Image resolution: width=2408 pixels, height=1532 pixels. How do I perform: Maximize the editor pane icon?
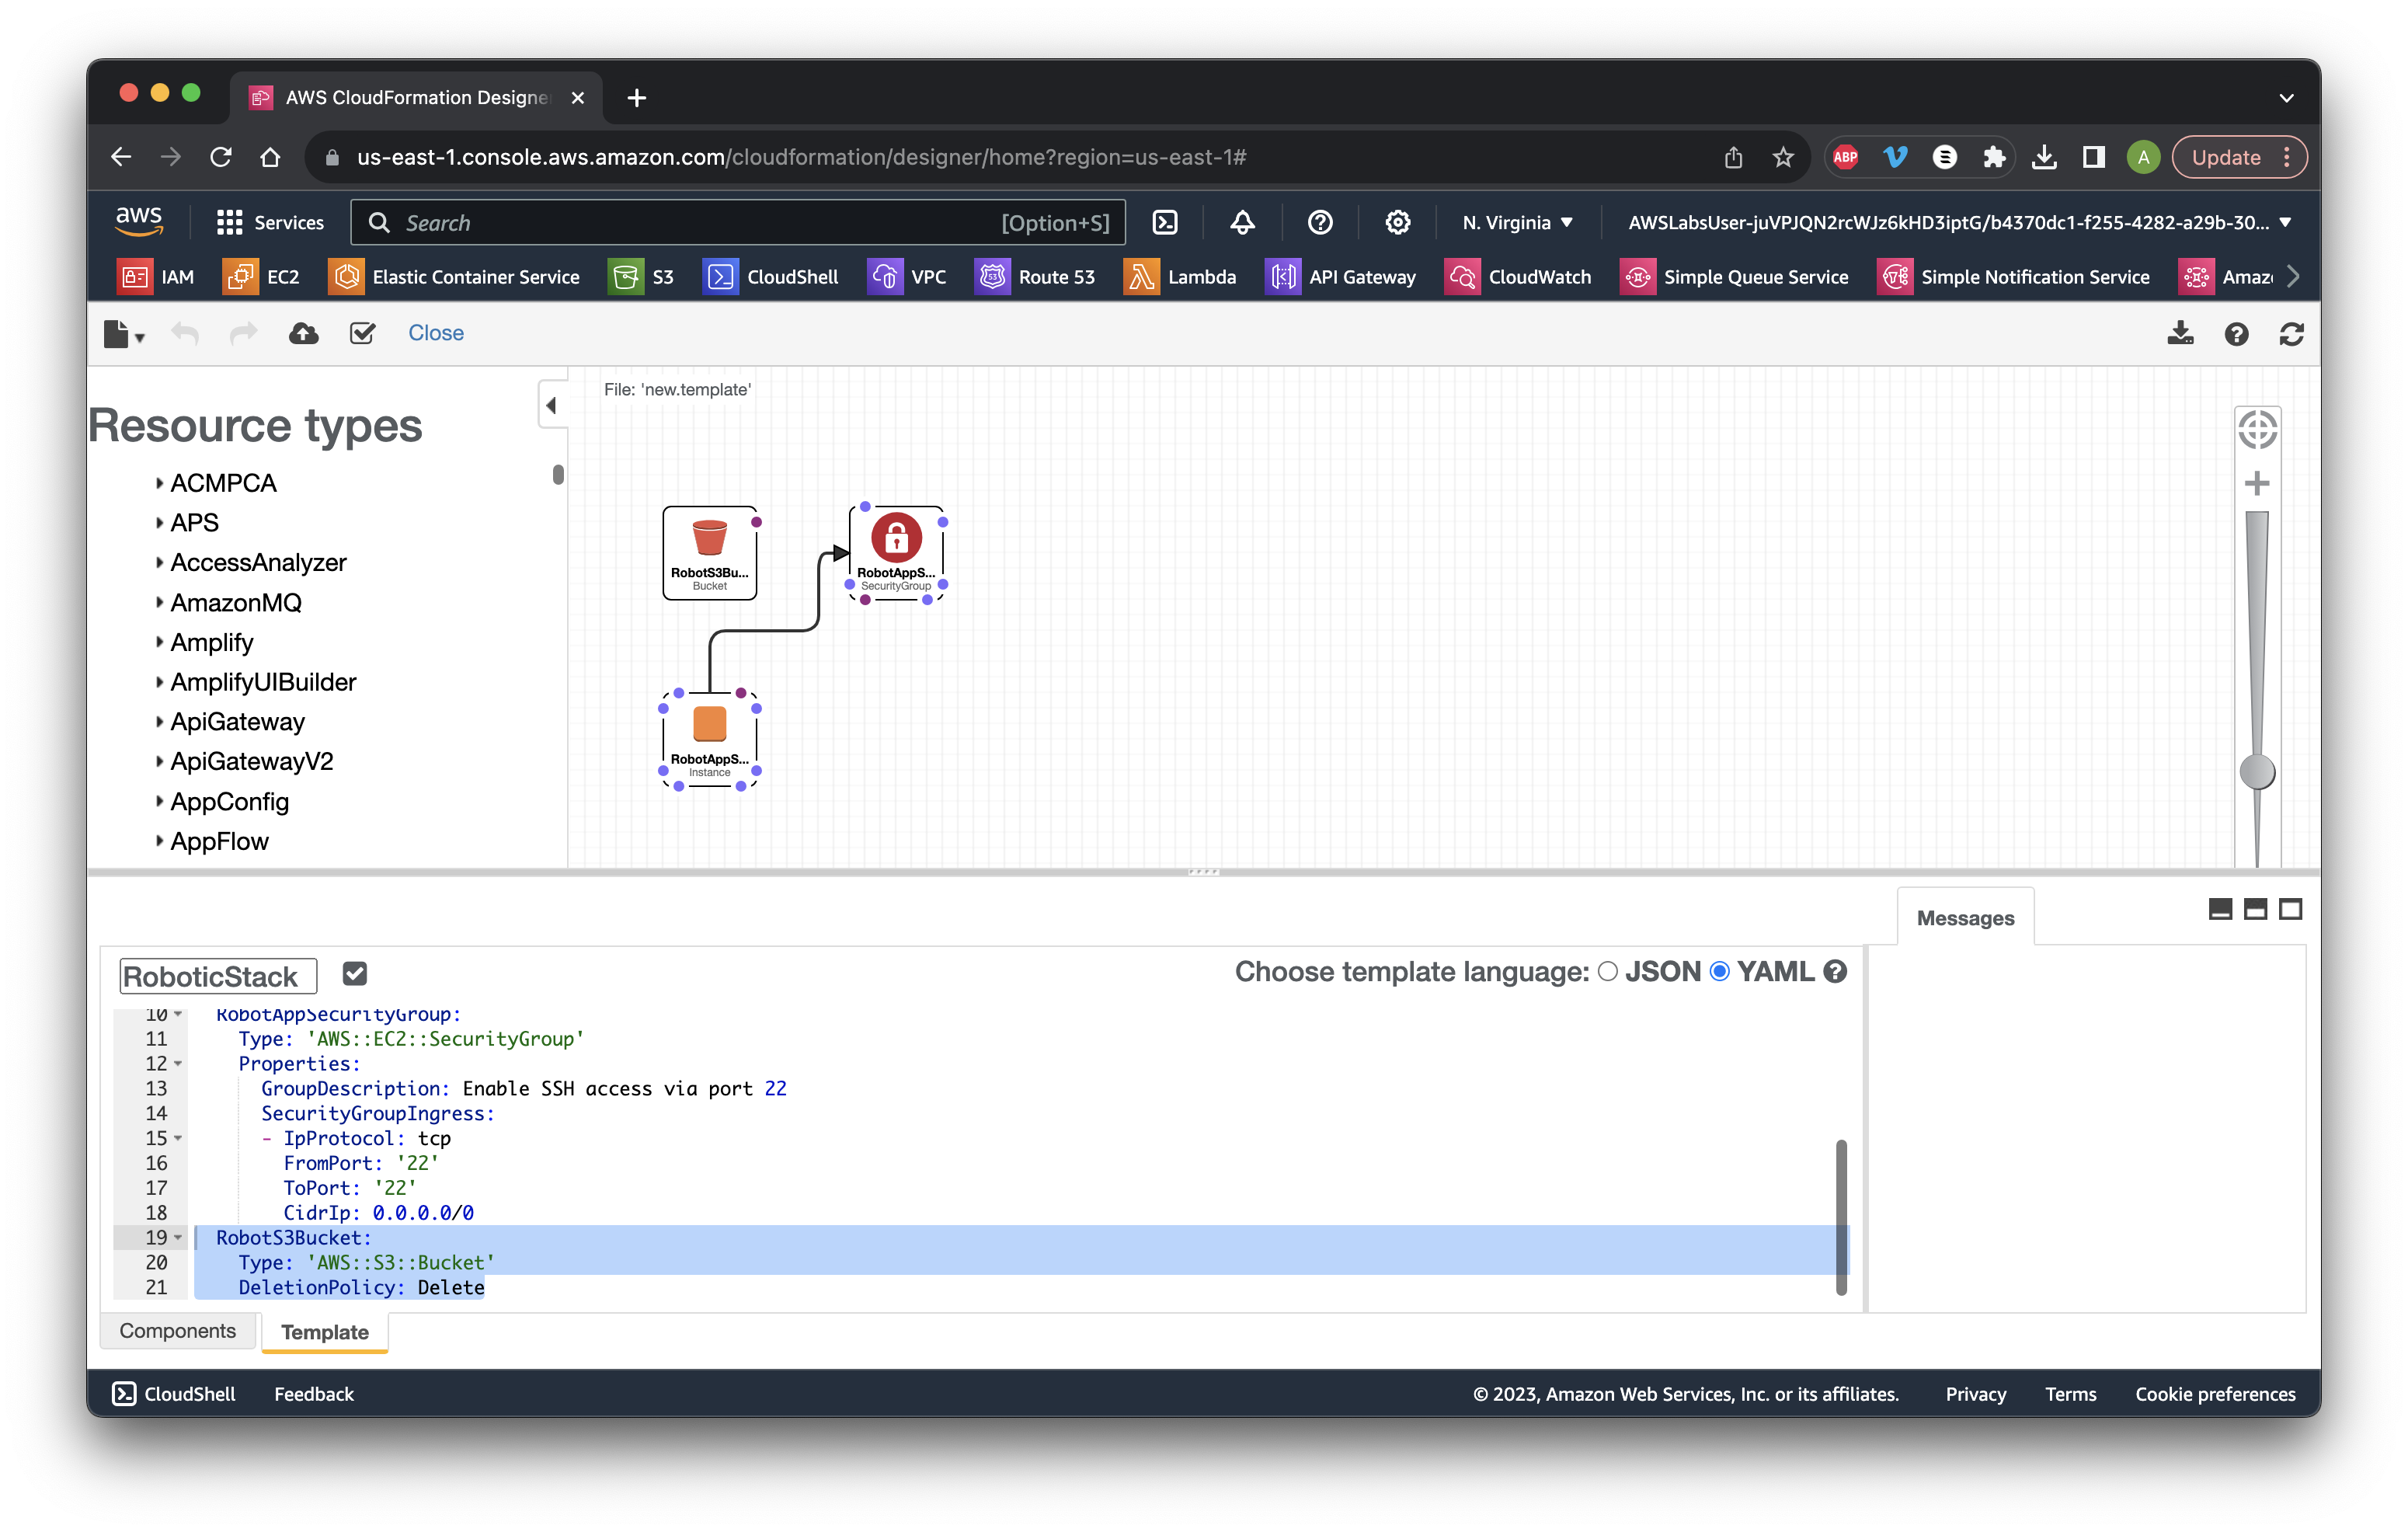[x=2290, y=909]
